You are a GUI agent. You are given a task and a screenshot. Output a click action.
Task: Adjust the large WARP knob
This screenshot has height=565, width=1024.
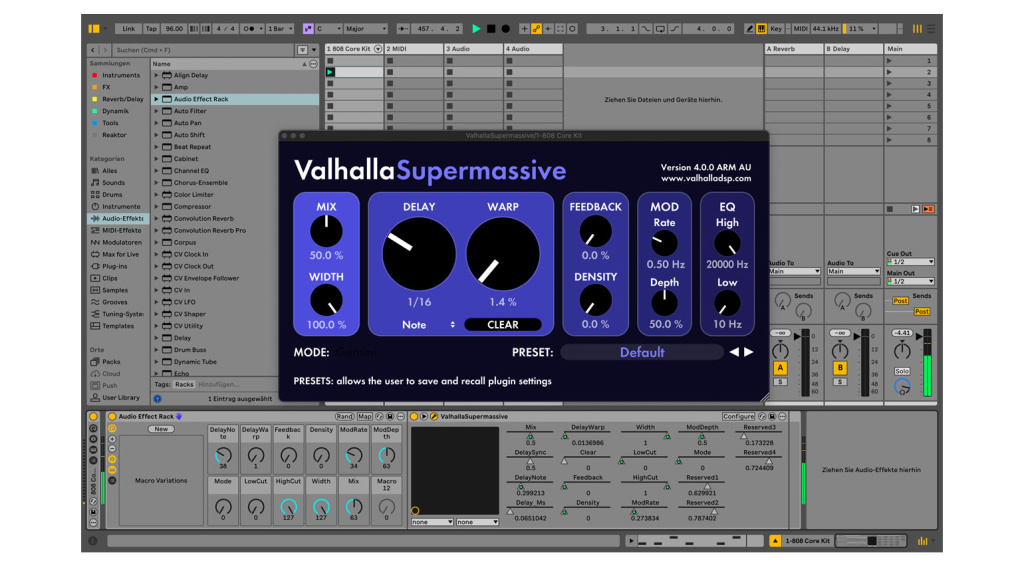pos(503,254)
